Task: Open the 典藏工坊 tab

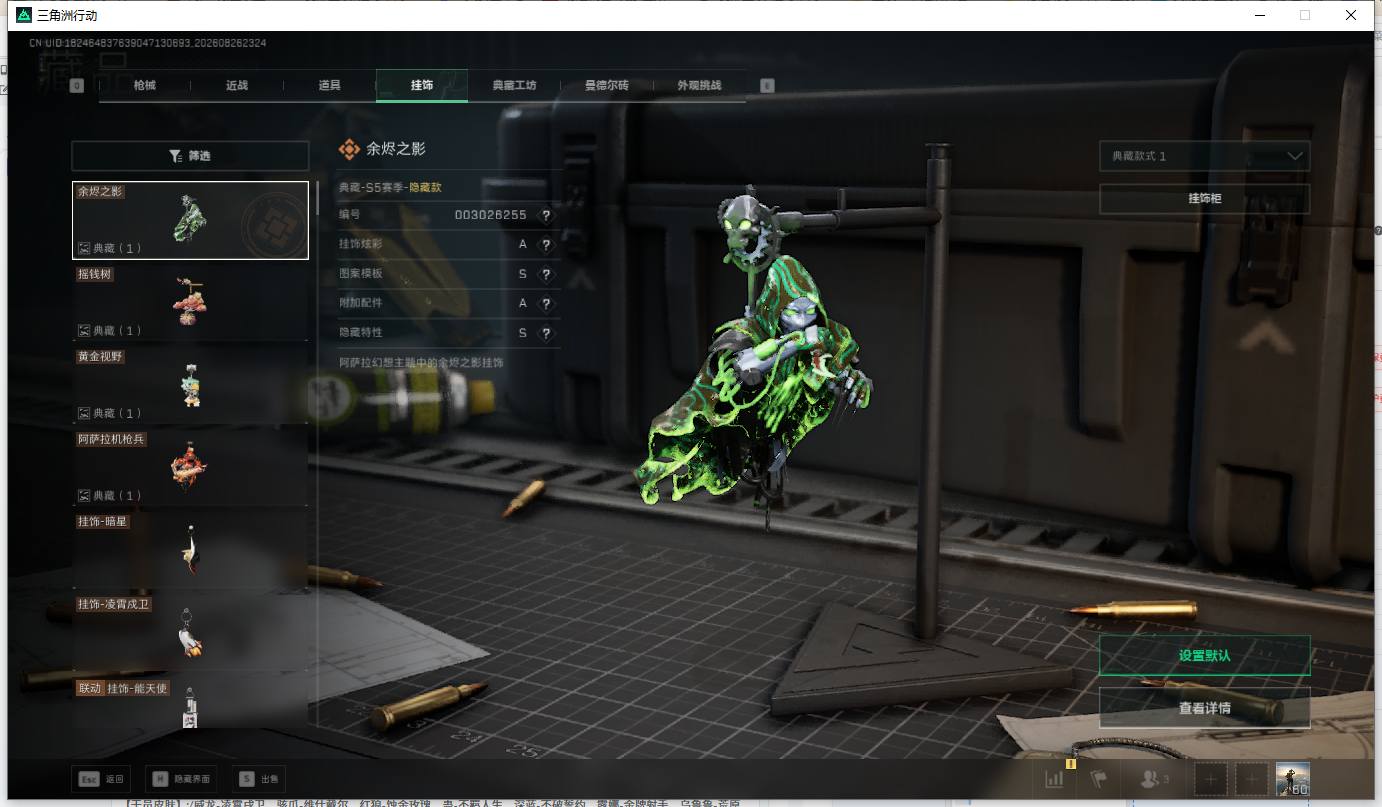Action: pyautogui.click(x=514, y=85)
